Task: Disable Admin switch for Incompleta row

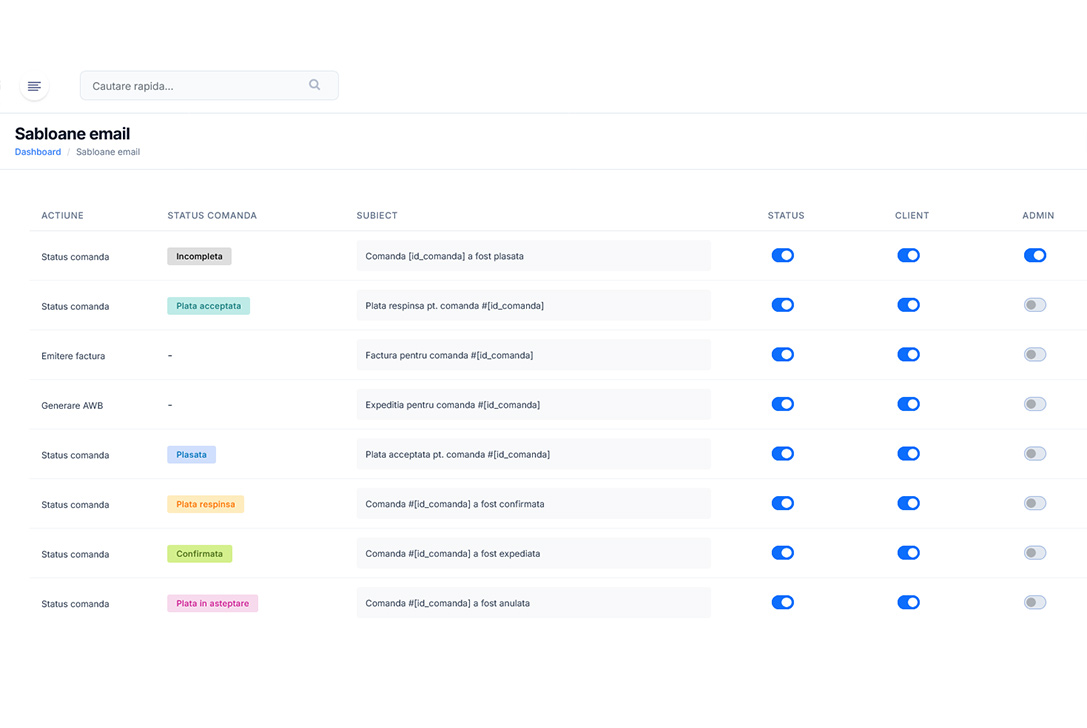Action: pyautogui.click(x=1034, y=255)
